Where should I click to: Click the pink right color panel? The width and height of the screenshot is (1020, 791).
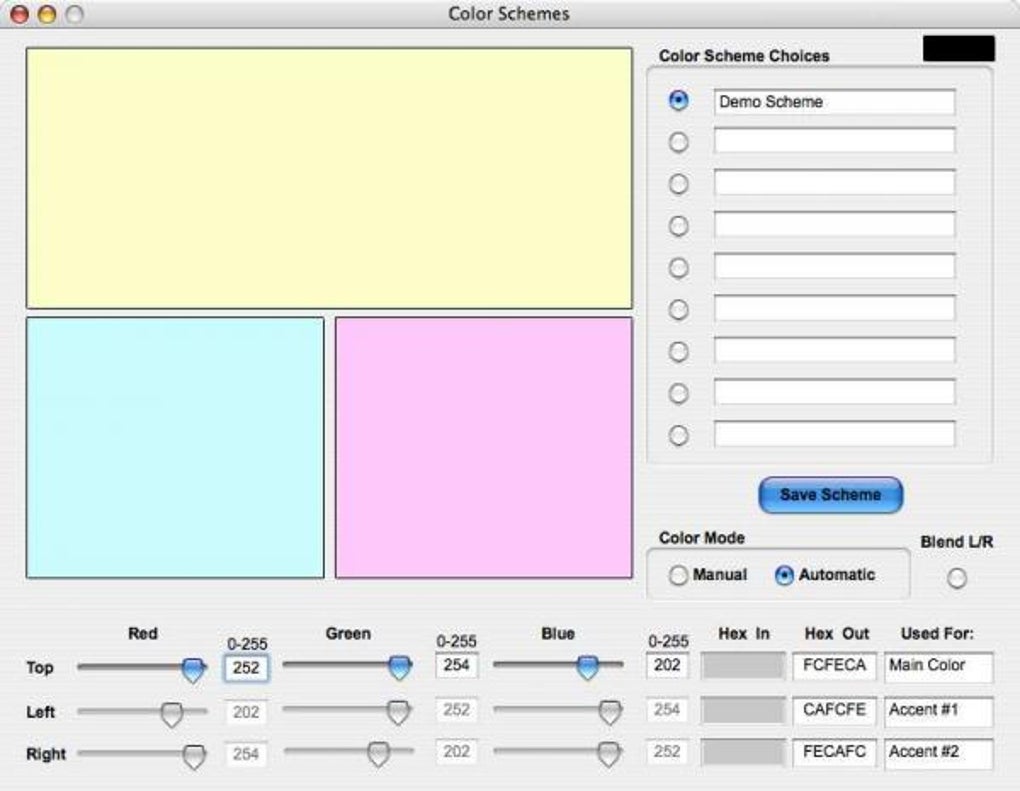click(484, 447)
